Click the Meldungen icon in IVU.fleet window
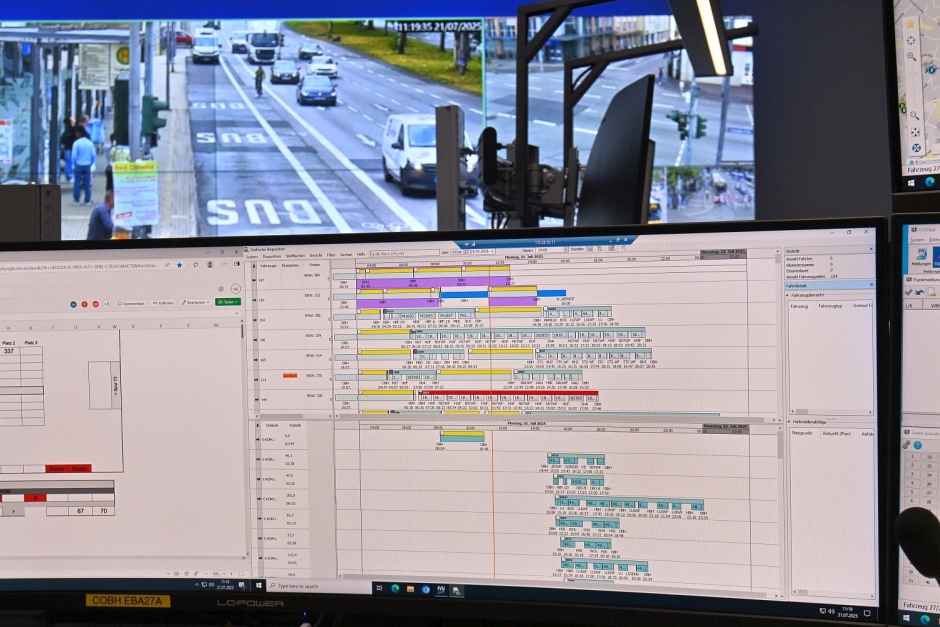 [920, 256]
